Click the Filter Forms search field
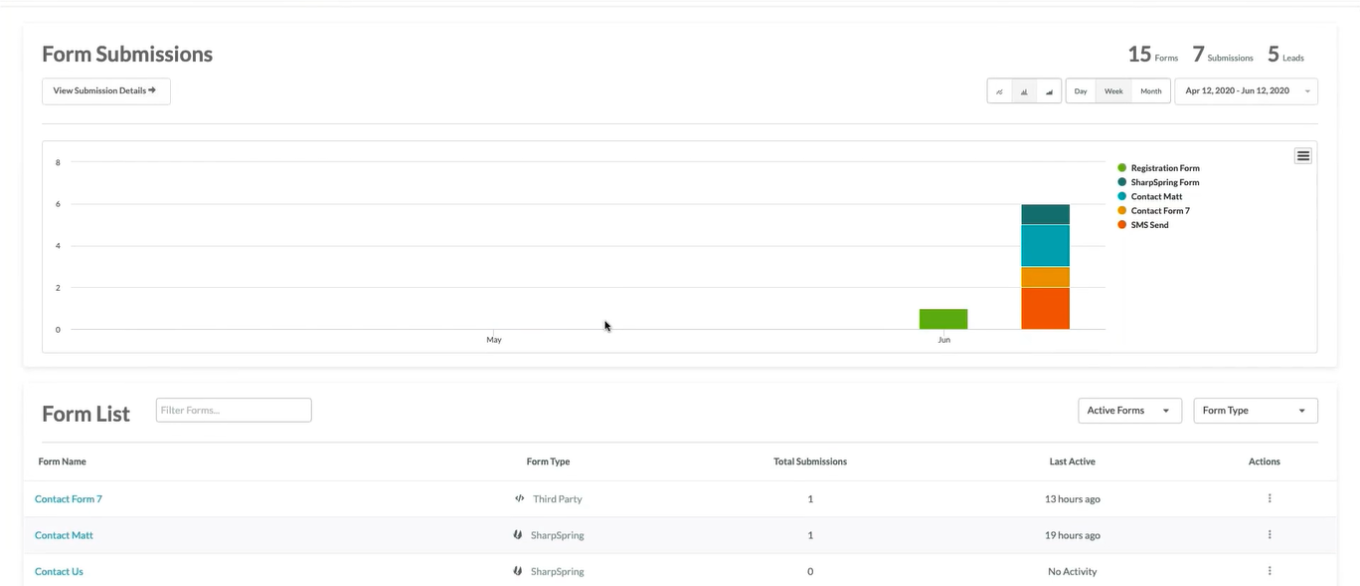 click(x=233, y=410)
